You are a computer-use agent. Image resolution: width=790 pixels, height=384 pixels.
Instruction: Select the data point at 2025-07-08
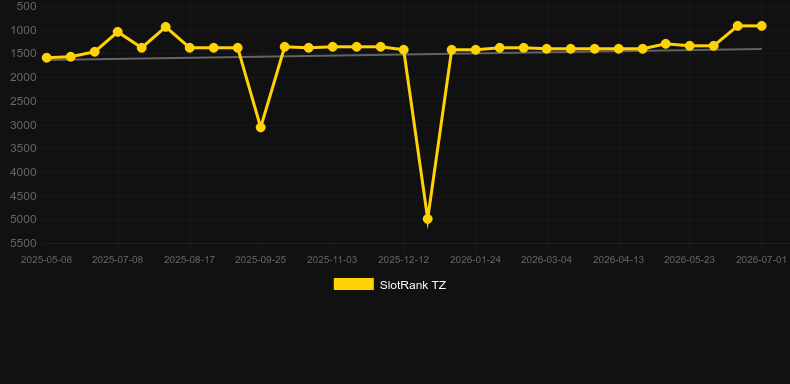118,32
